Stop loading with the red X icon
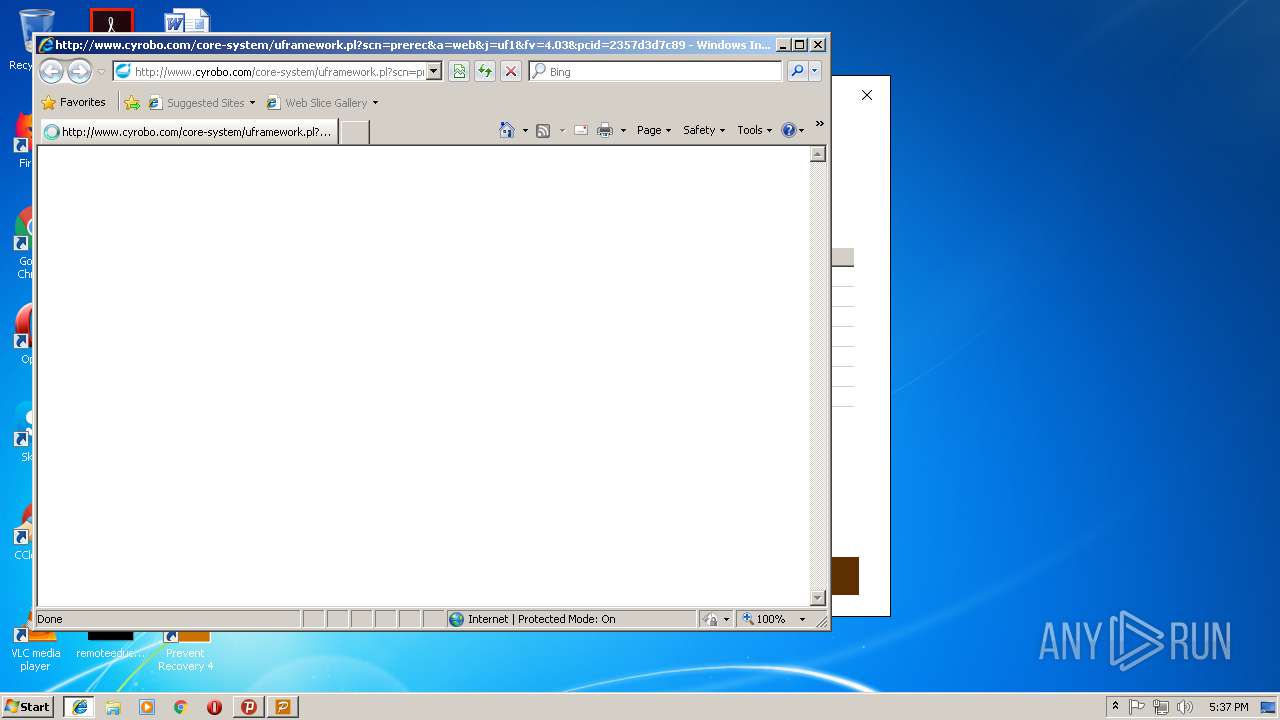The image size is (1280, 720). point(511,71)
